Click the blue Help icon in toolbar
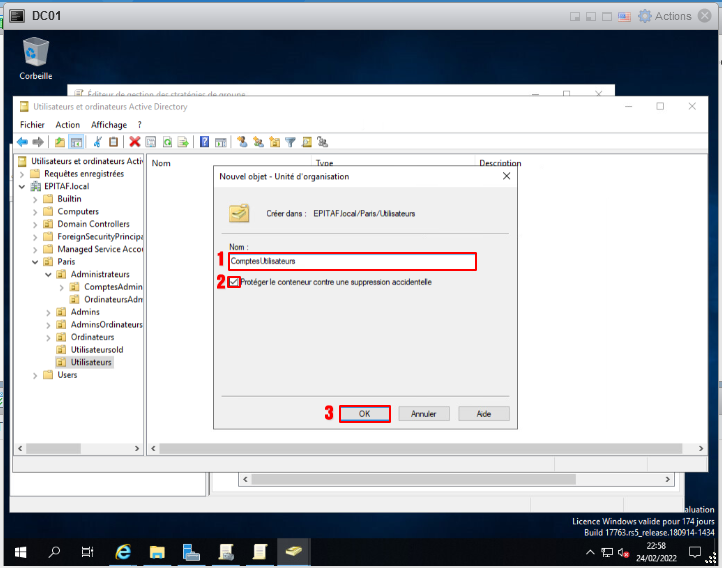Screen dimensions: 722x568 (x=204, y=142)
